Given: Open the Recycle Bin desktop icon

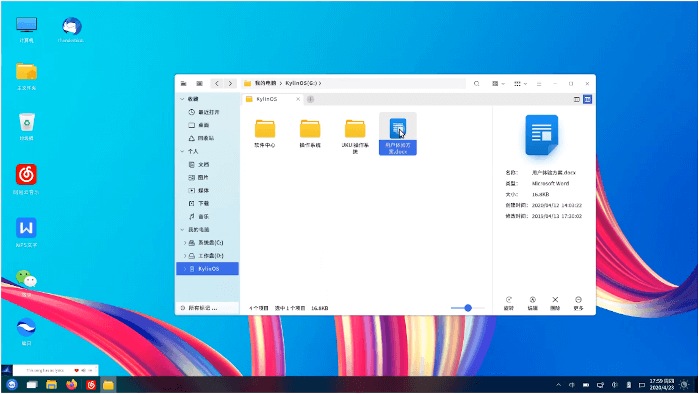Looking at the screenshot, I should [26, 126].
